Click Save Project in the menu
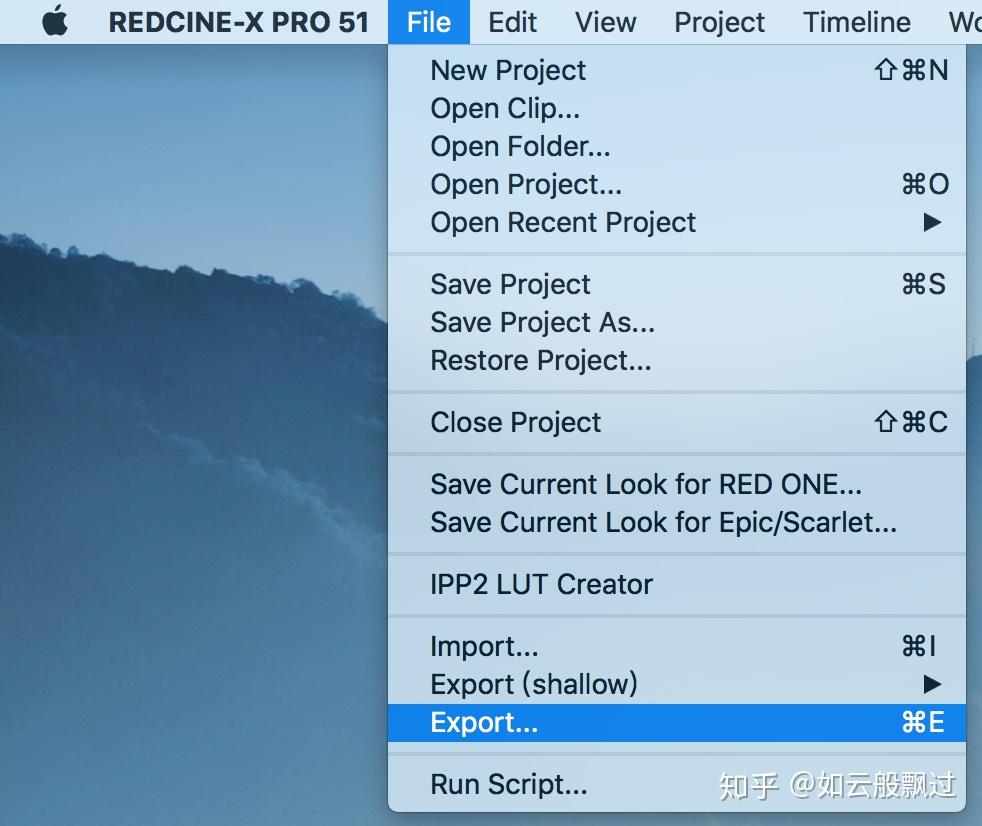The height and width of the screenshot is (826, 982). (x=510, y=284)
